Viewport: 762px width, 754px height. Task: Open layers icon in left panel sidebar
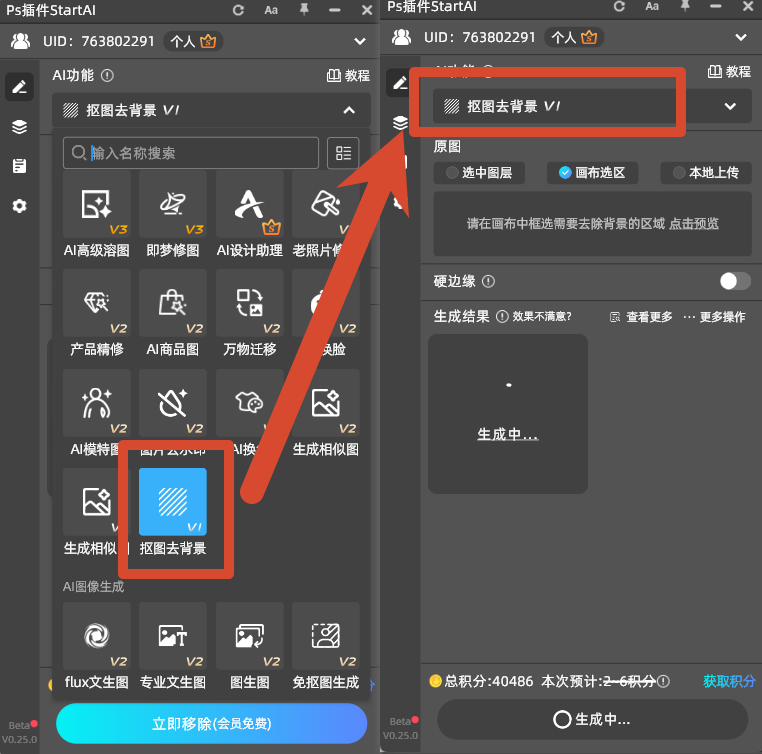(19, 127)
